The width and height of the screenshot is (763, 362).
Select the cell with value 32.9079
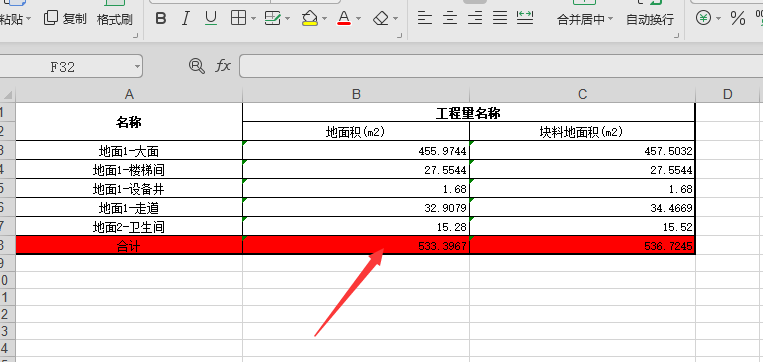[356, 207]
